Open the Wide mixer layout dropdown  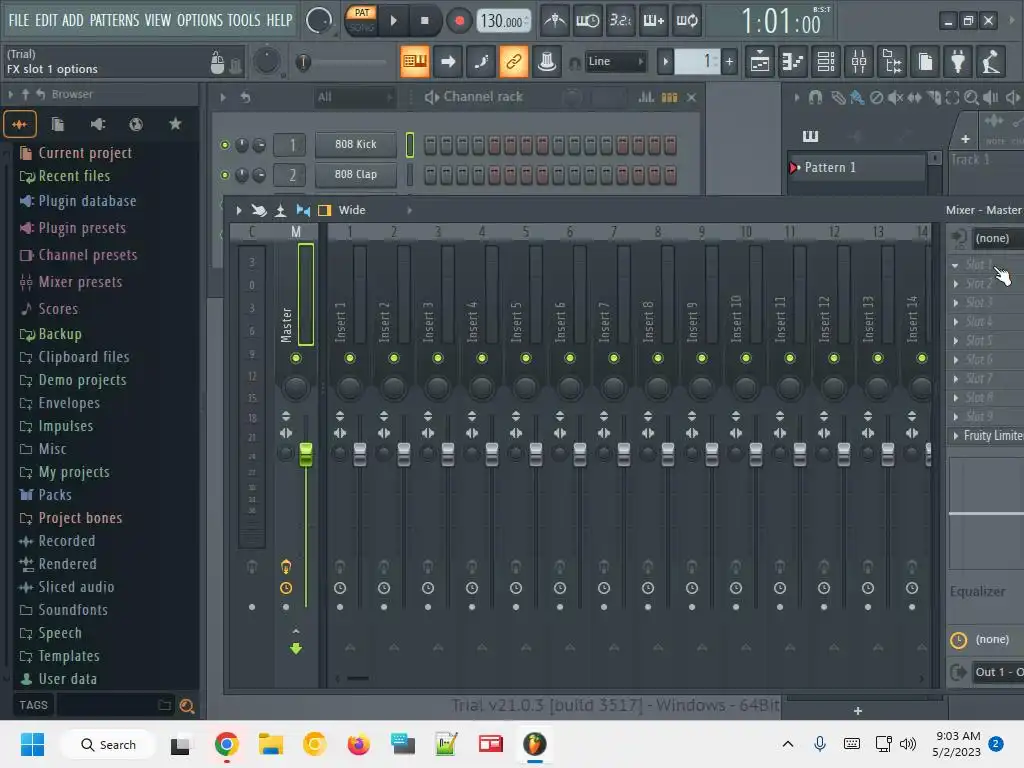374,210
